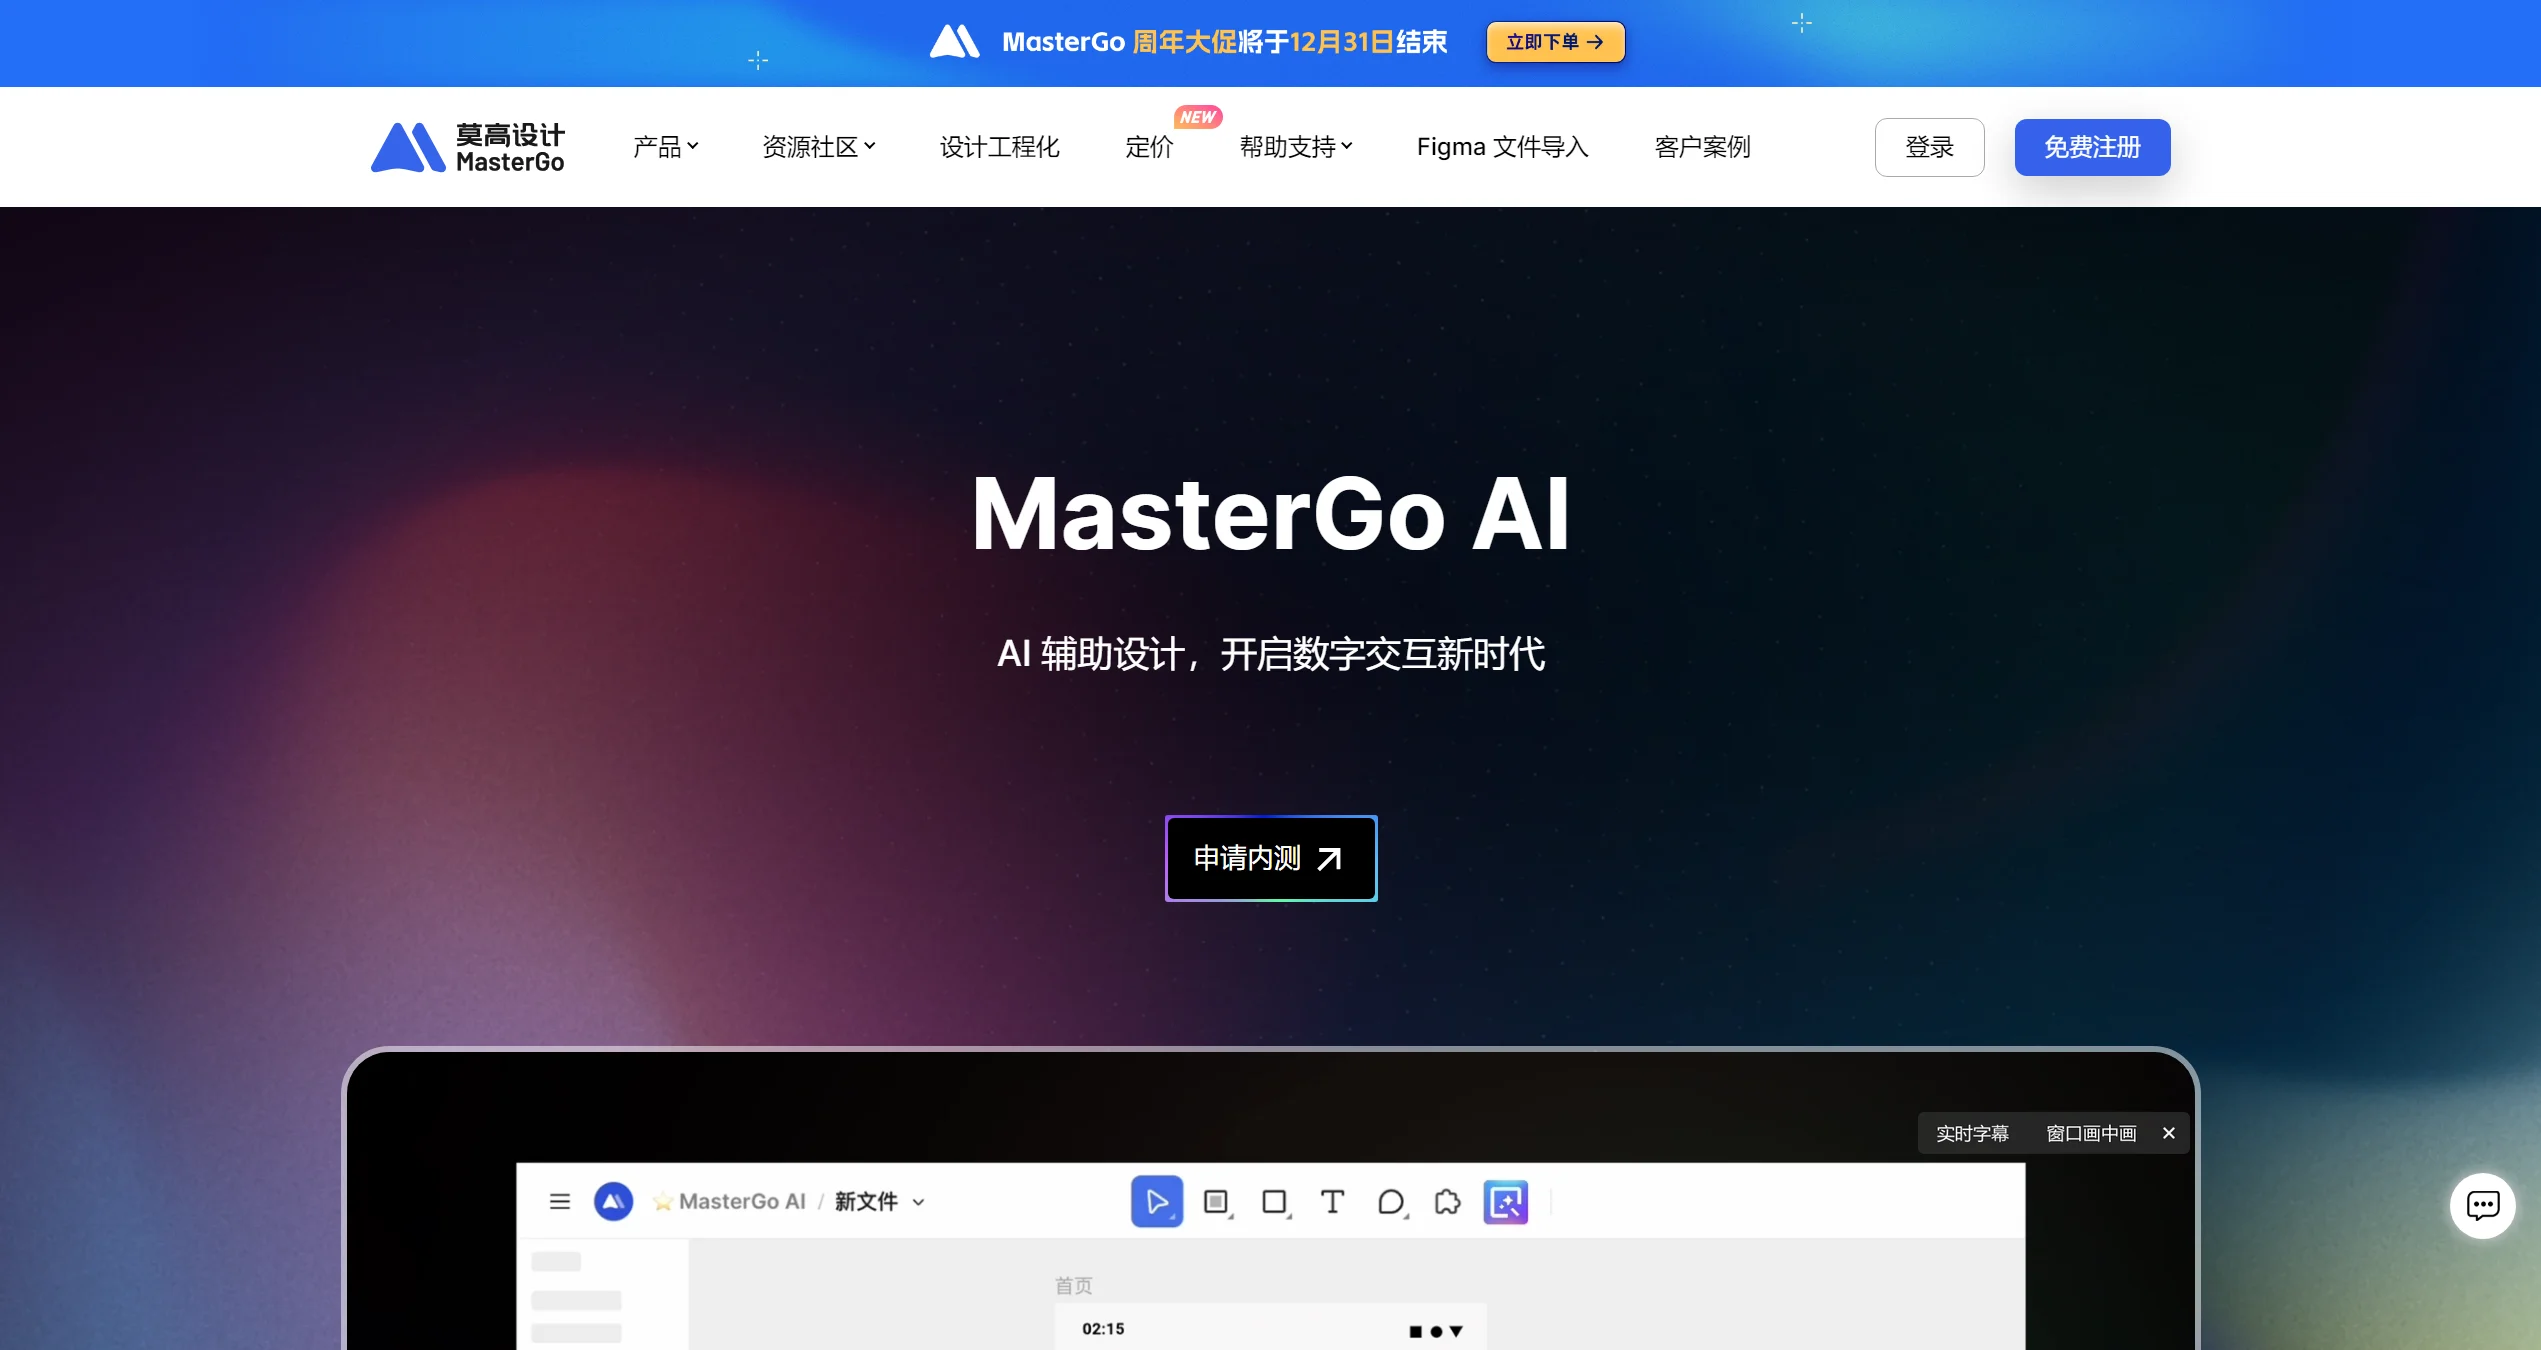This screenshot has width=2541, height=1350.
Task: Open the customer support chat bubble
Action: 2483,1205
